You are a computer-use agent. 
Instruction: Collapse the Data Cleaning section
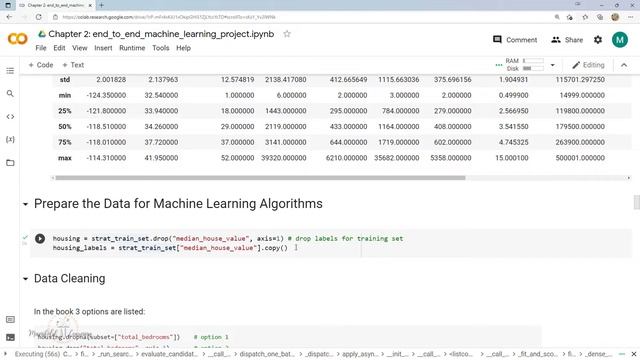pos(25,279)
